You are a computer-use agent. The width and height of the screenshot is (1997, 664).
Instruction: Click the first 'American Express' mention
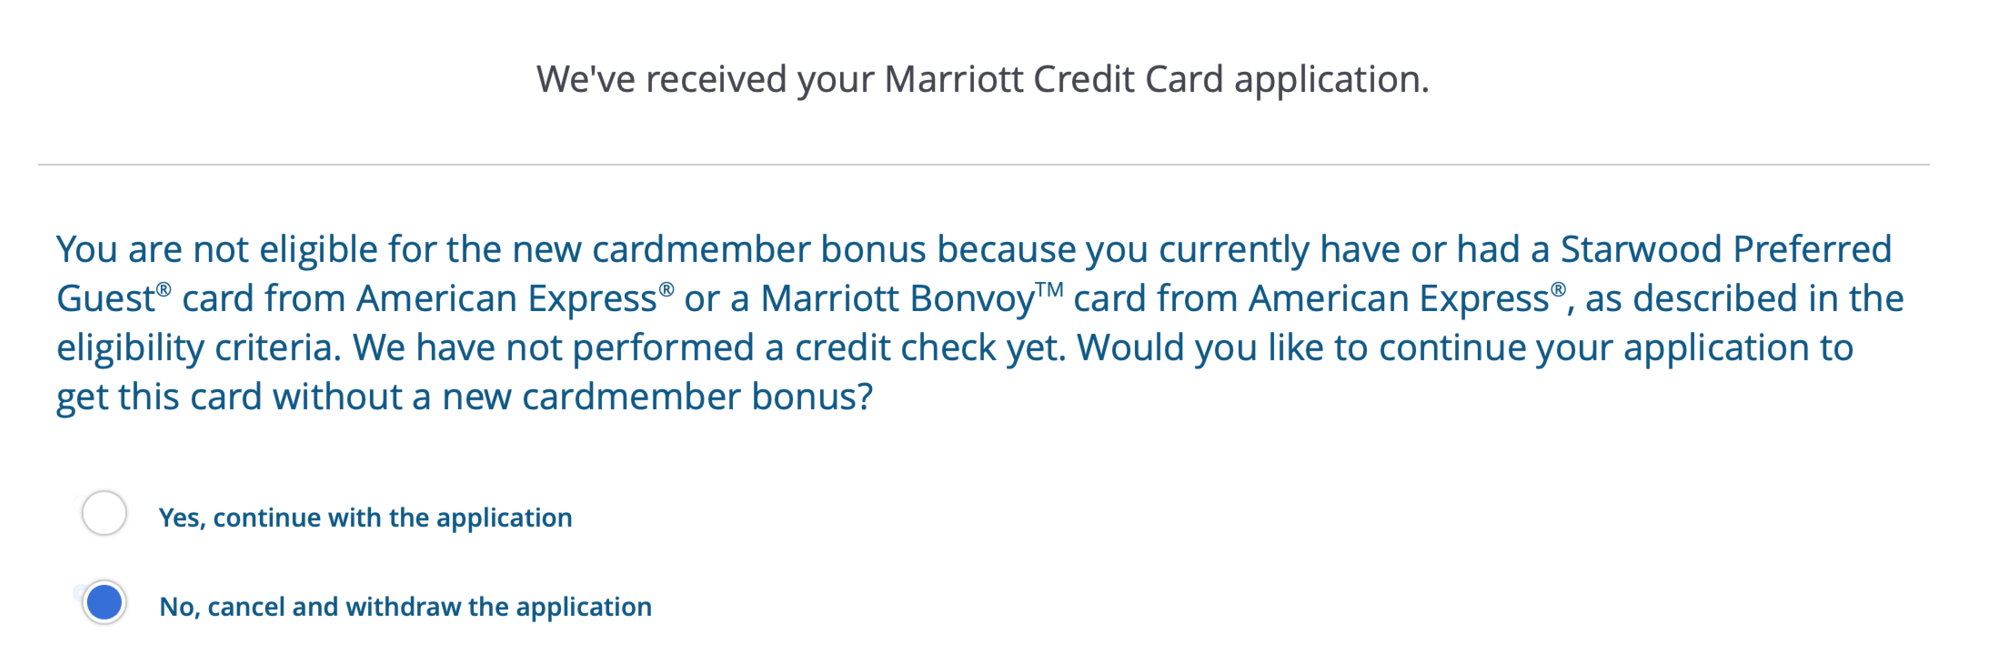pos(507,299)
